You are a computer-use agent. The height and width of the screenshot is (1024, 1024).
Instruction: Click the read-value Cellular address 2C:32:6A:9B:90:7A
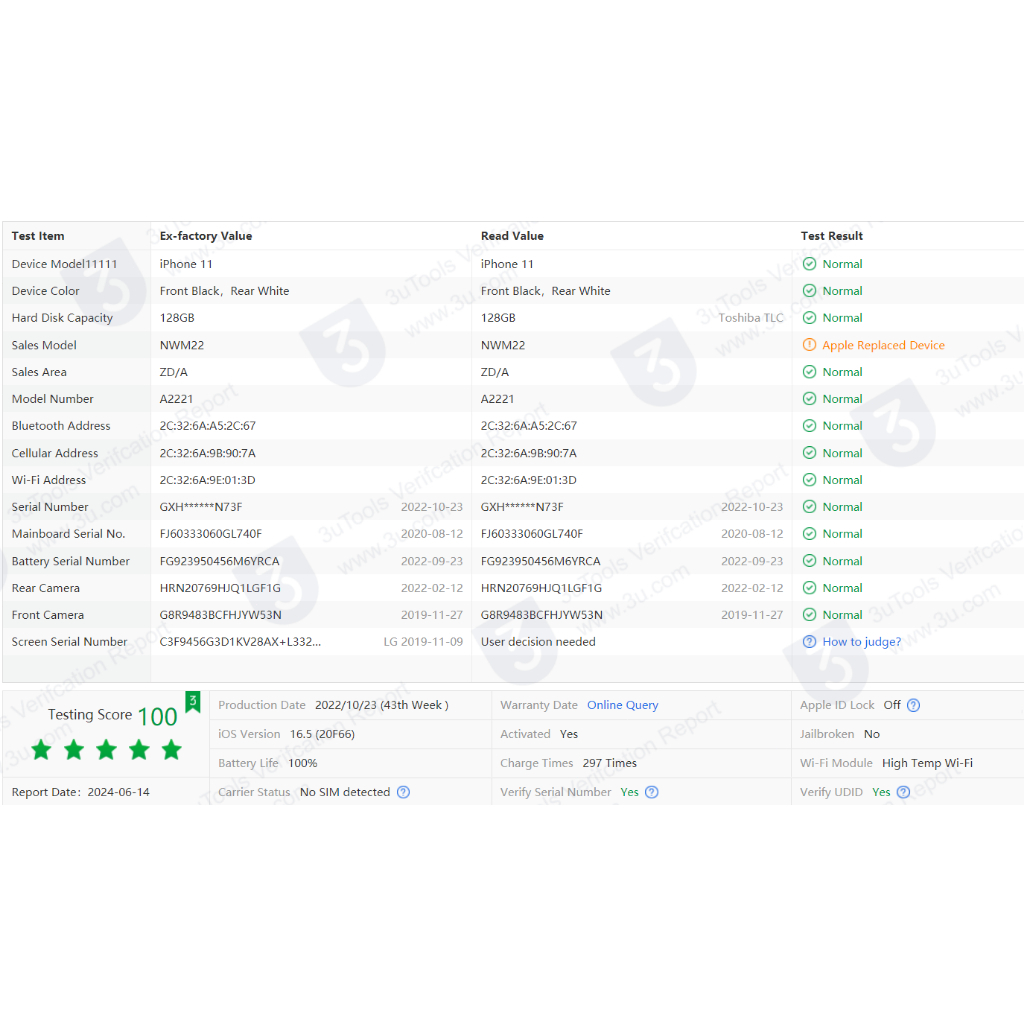[x=528, y=453]
